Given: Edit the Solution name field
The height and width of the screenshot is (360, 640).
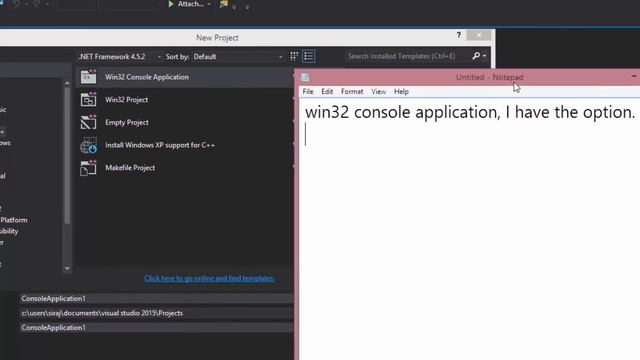Looking at the screenshot, I should pos(156,328).
